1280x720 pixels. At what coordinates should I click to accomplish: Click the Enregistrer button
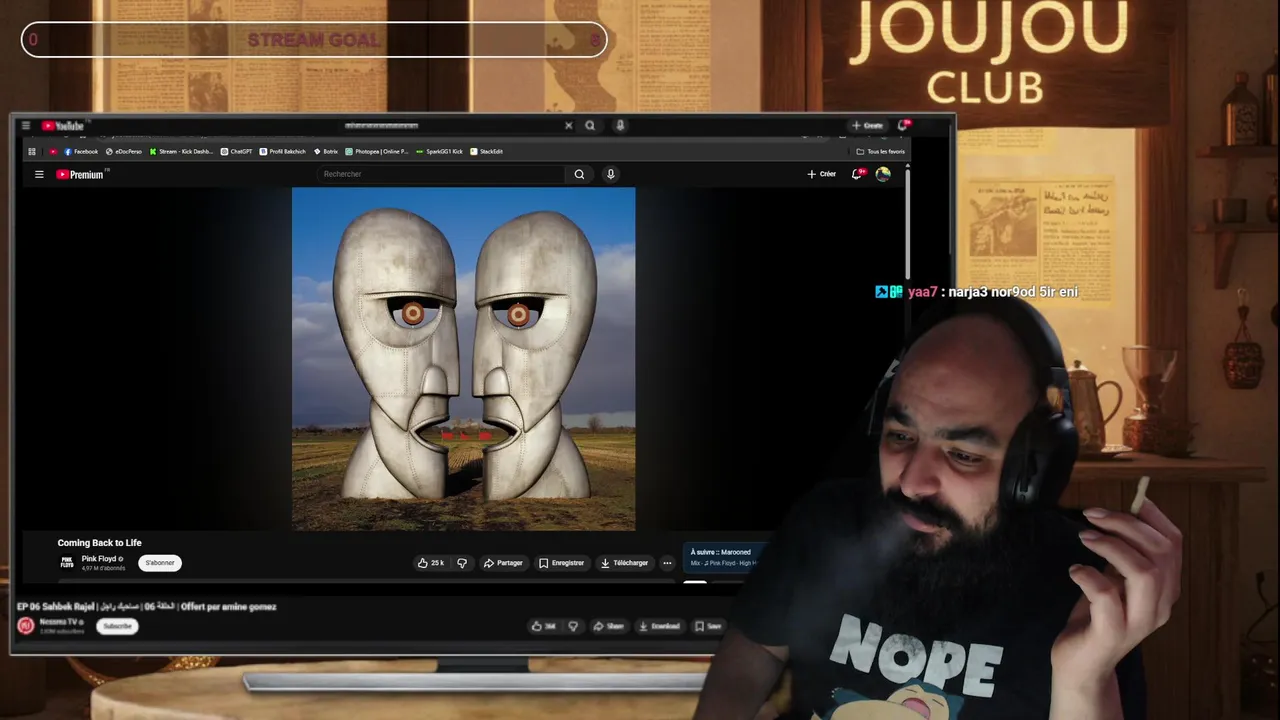click(x=561, y=563)
